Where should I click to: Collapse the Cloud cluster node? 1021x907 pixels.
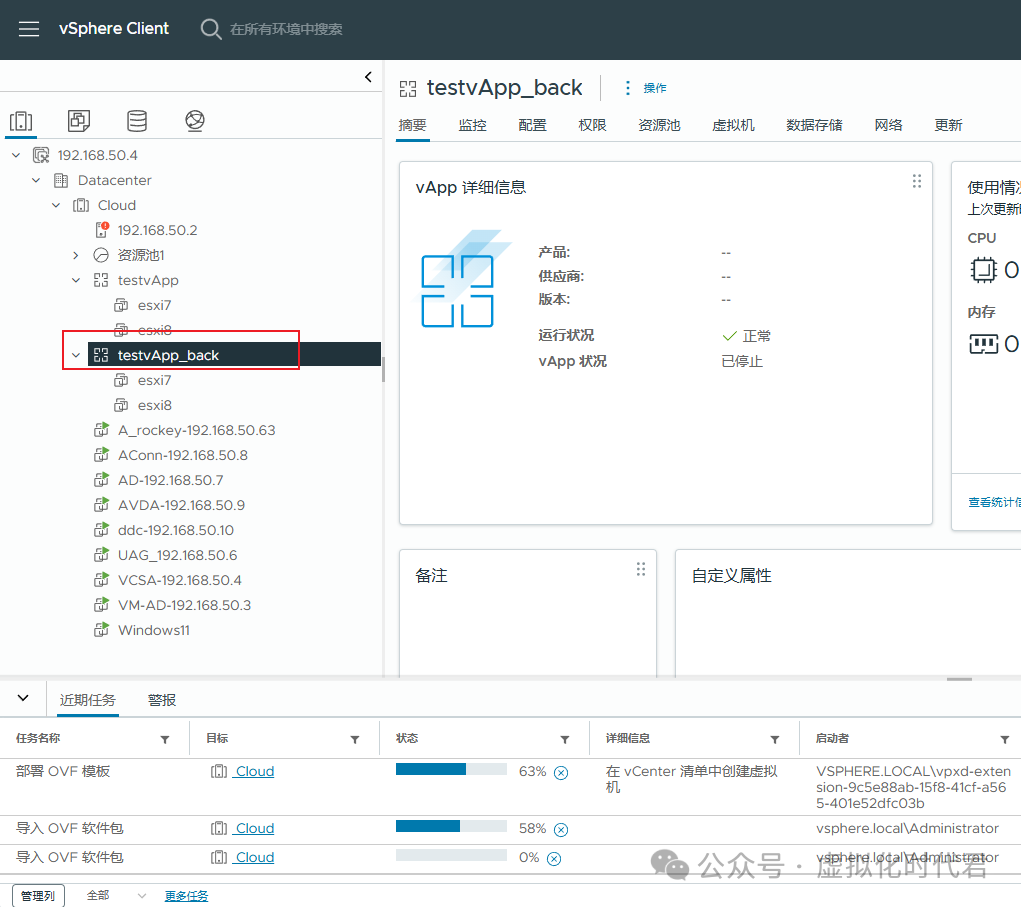click(56, 205)
